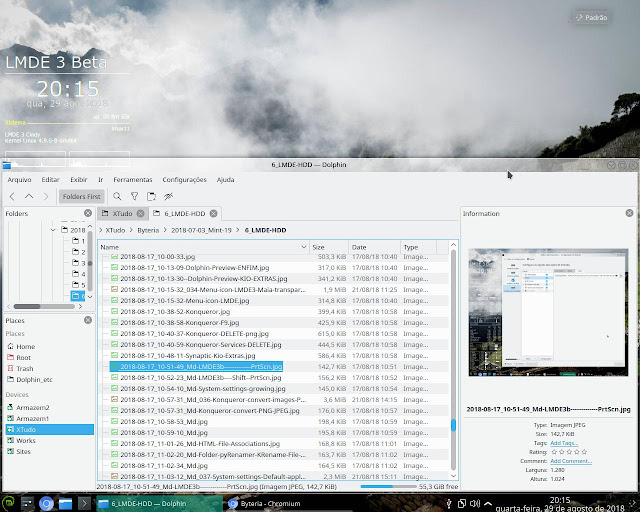Go to 2018-07-03_Mint-19 in the breadcrumb
The image size is (640, 512).
click(x=201, y=230)
